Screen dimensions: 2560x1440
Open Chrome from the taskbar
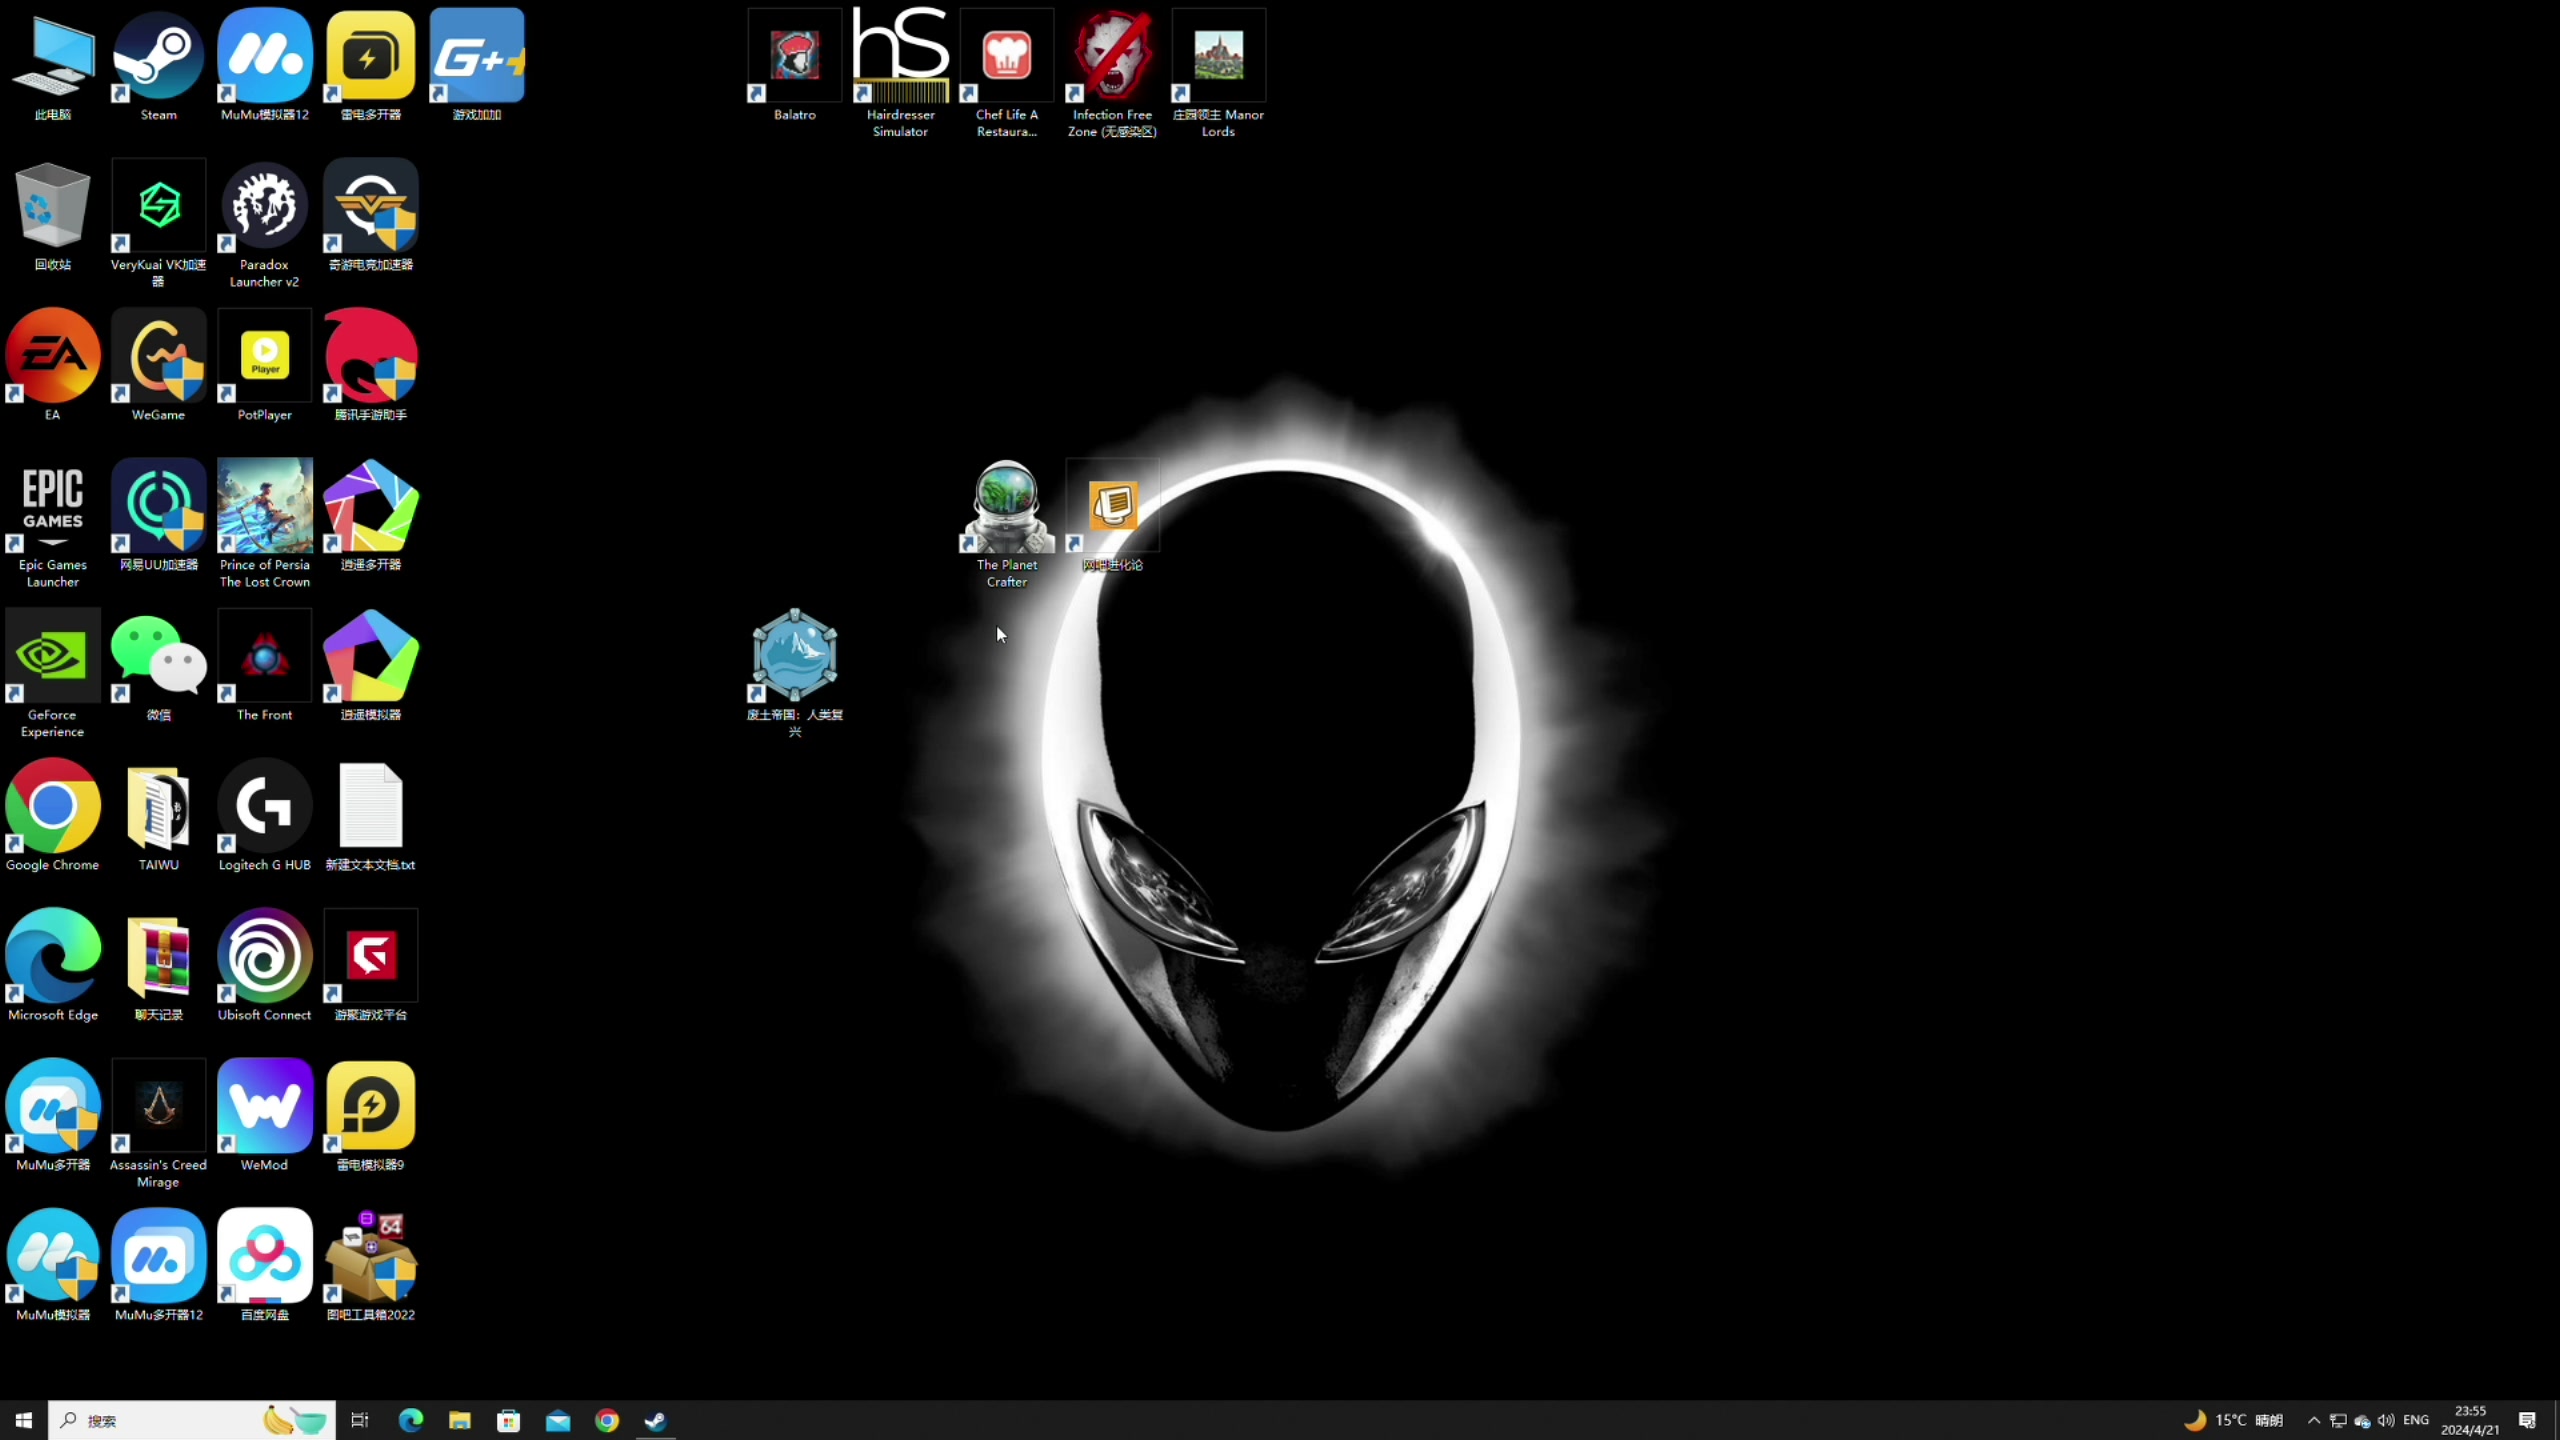[x=607, y=1420]
